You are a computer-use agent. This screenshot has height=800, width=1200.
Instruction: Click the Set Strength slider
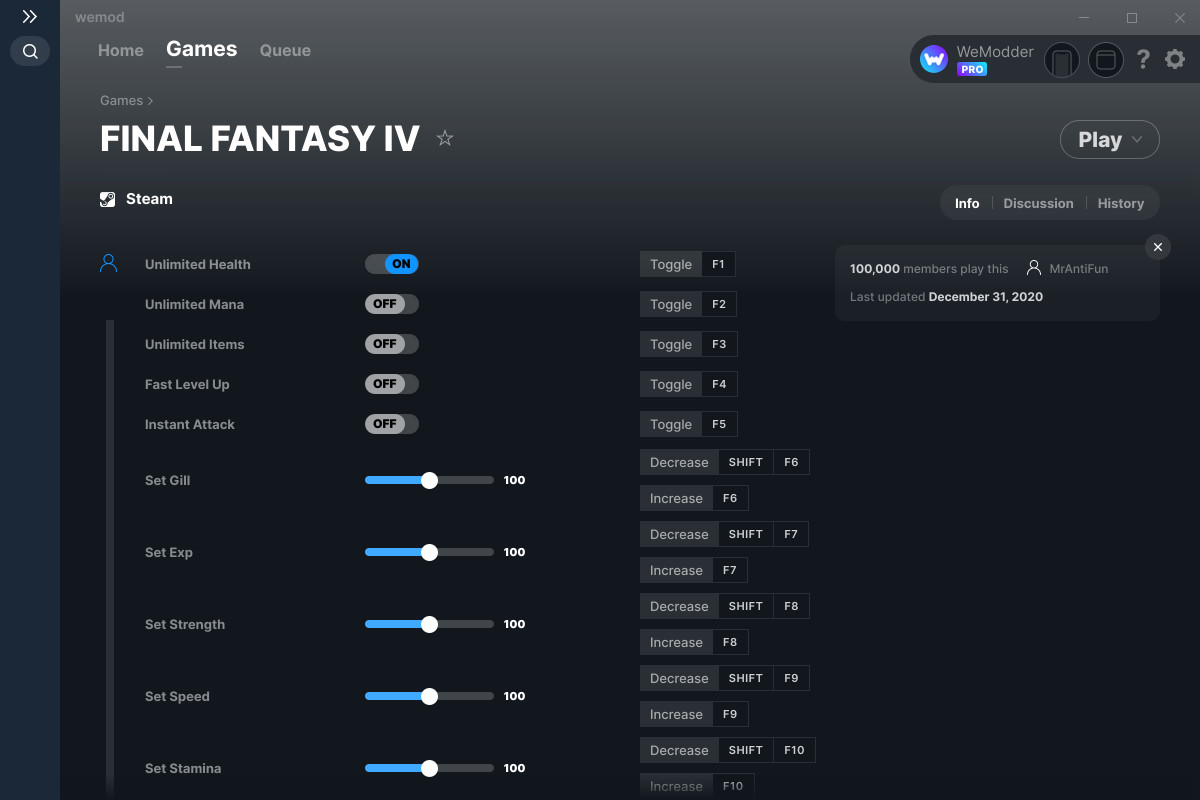[x=429, y=624]
